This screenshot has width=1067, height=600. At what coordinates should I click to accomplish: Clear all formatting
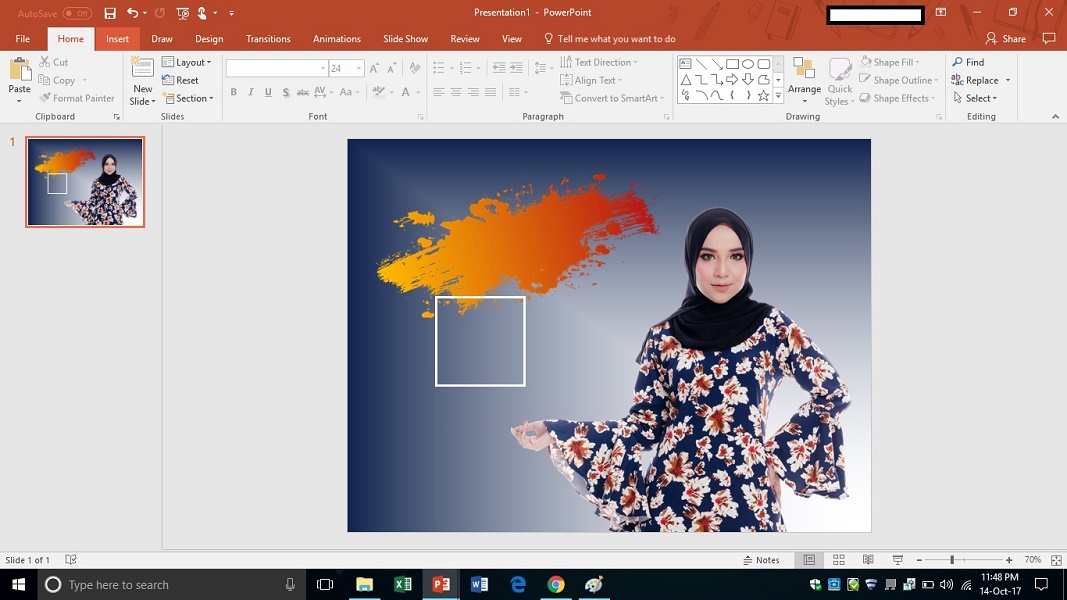click(x=414, y=68)
